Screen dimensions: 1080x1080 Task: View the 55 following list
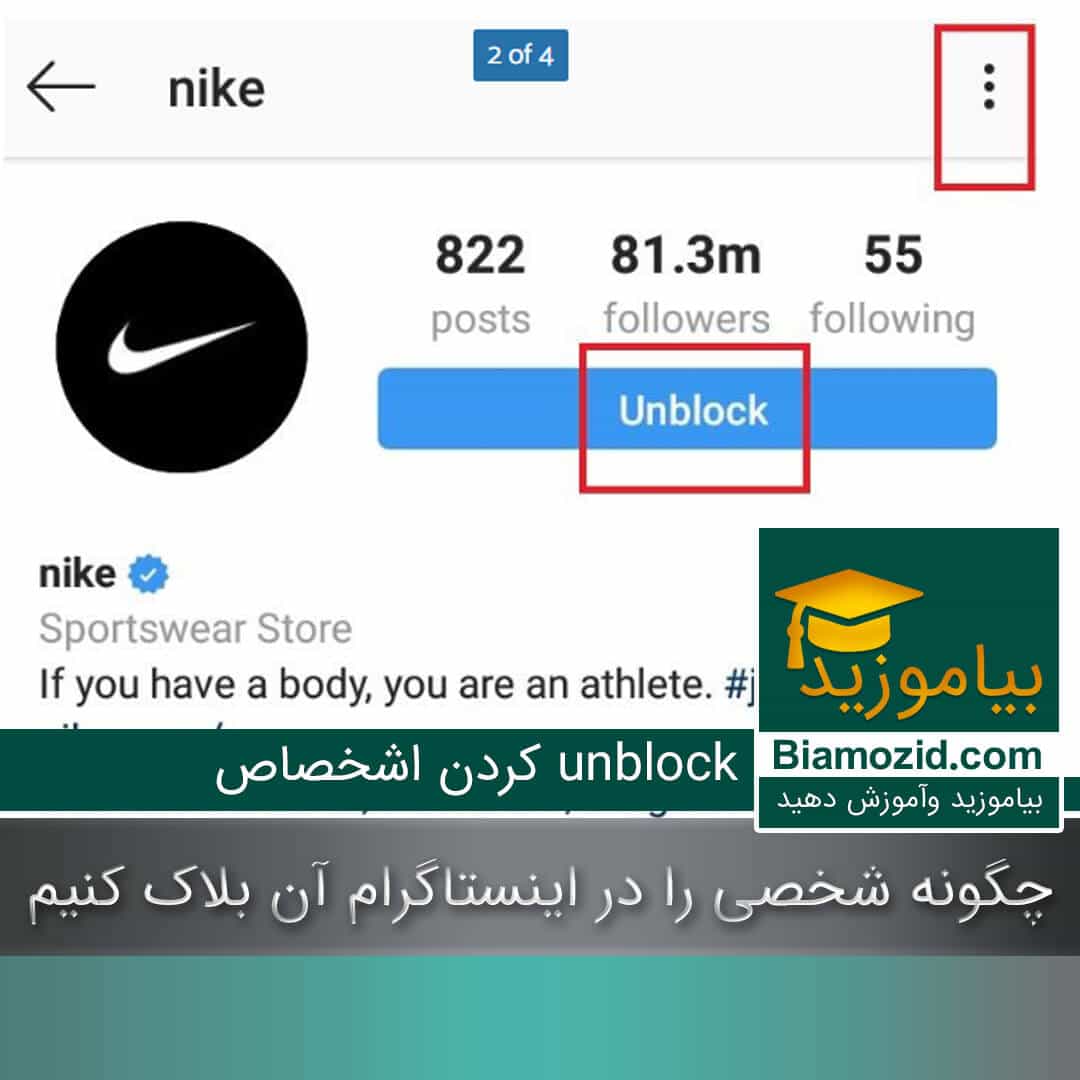point(892,284)
